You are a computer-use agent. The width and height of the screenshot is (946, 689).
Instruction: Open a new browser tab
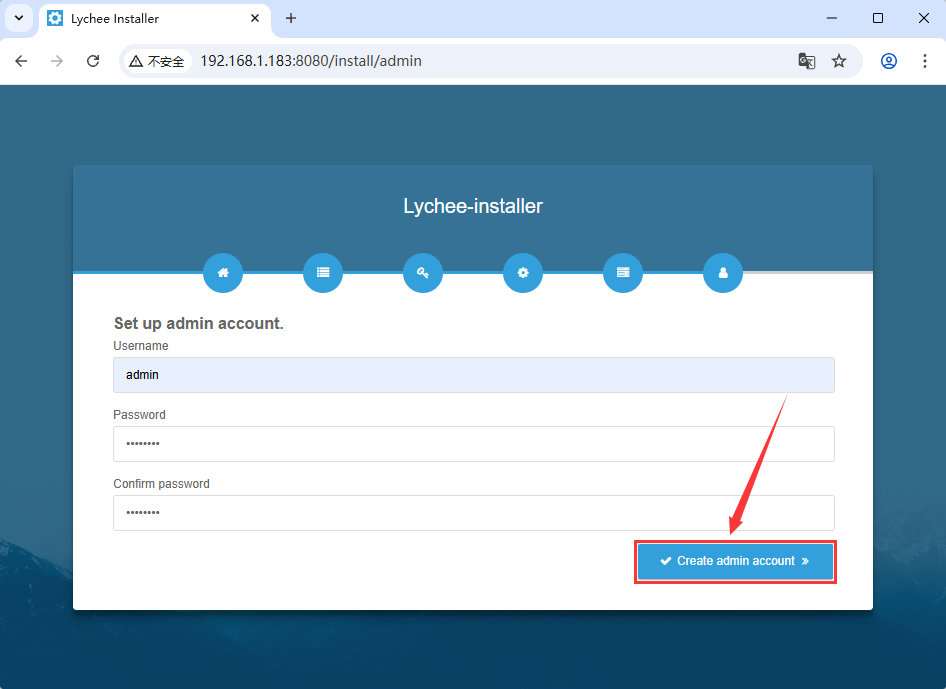[x=291, y=18]
